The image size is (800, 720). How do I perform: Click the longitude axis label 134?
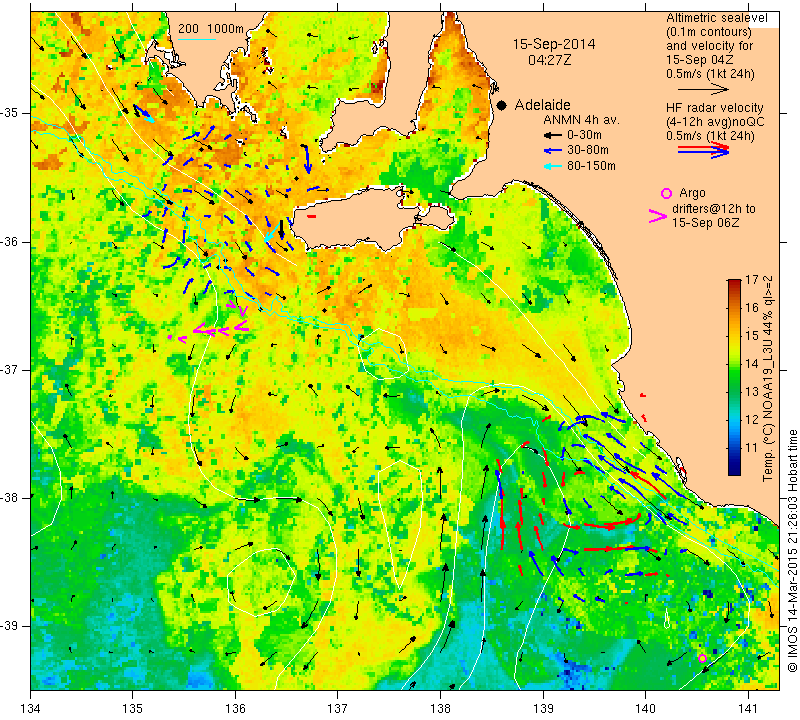[31, 709]
